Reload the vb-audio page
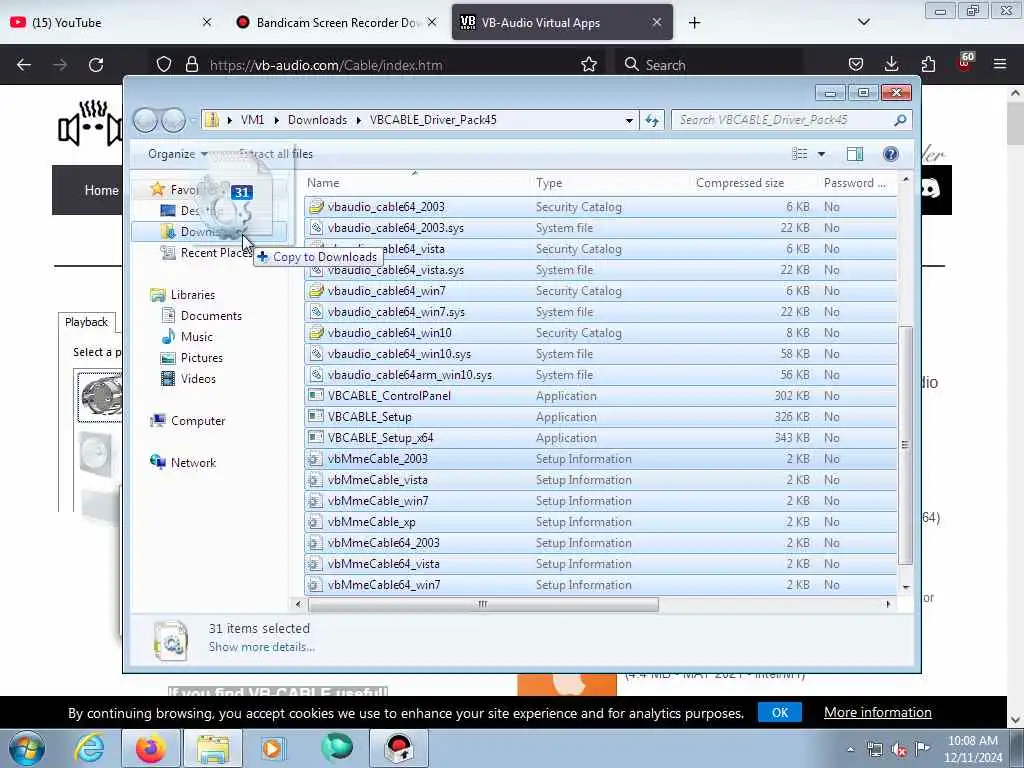The image size is (1024, 768). [x=96, y=65]
